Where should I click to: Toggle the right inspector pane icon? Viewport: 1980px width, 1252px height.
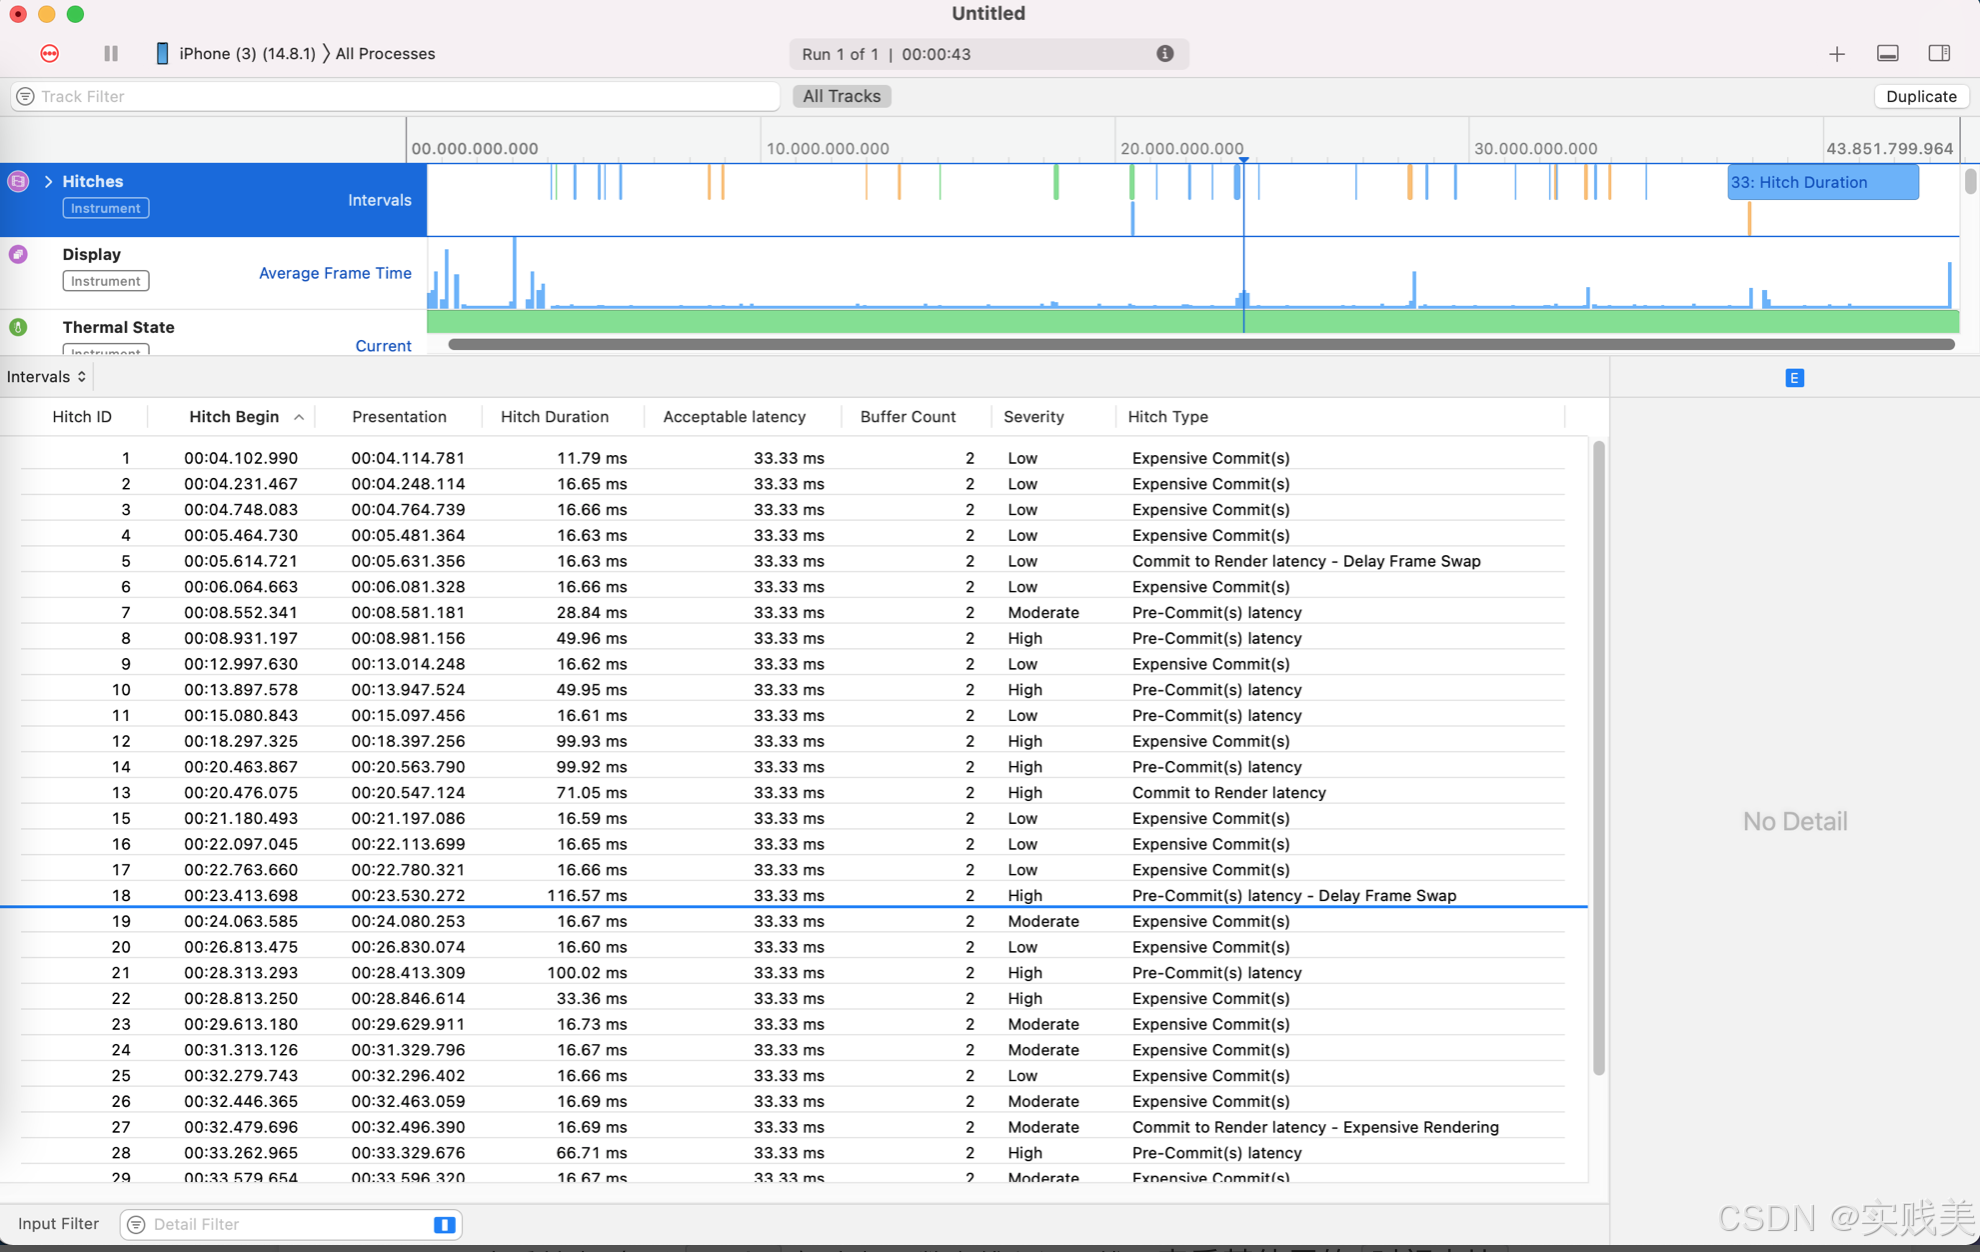tap(1940, 54)
